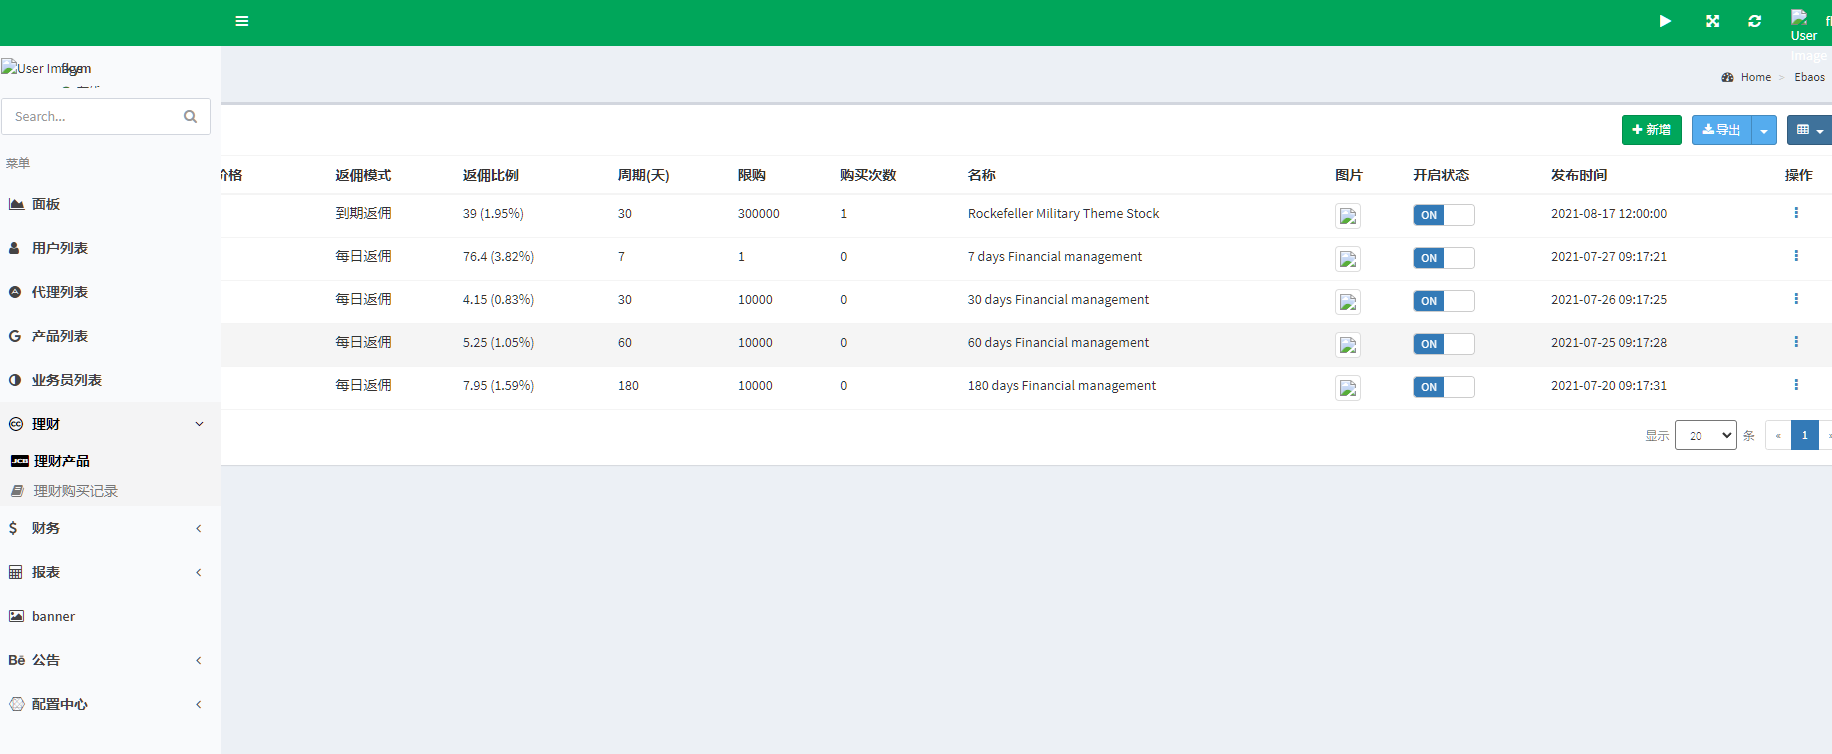Screen dimensions: 1832x754
Task: Click image thumbnail of 7 days Financial management
Action: point(1348,259)
